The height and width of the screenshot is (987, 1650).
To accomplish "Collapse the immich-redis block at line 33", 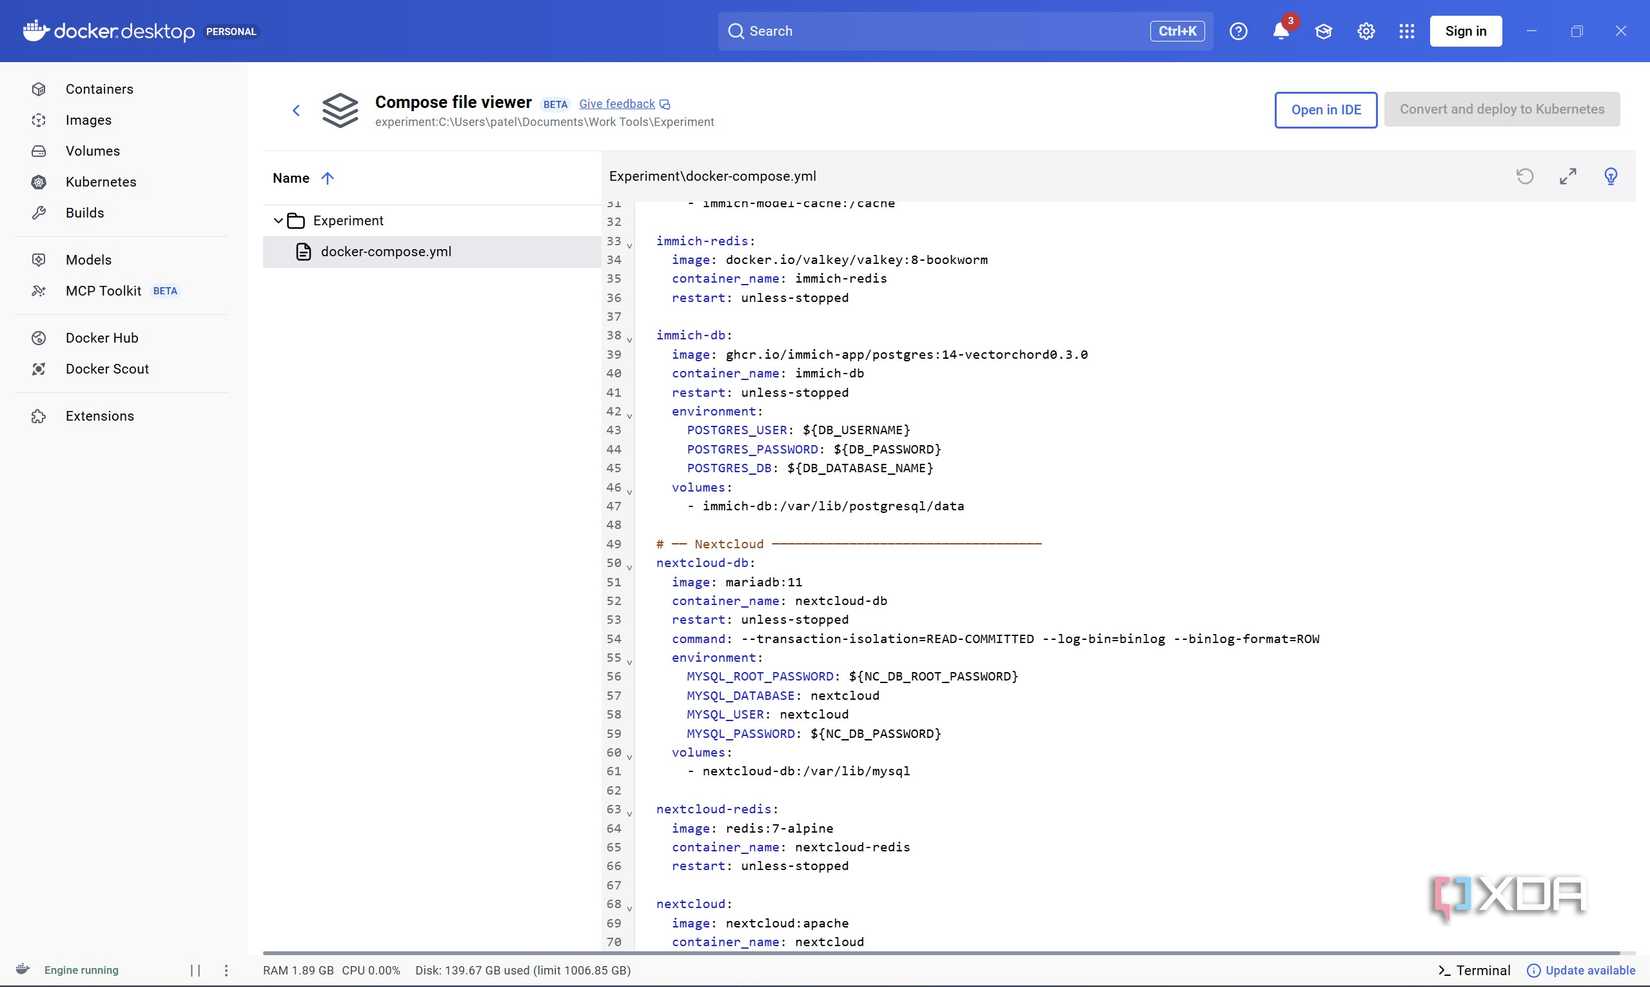I will tap(629, 244).
